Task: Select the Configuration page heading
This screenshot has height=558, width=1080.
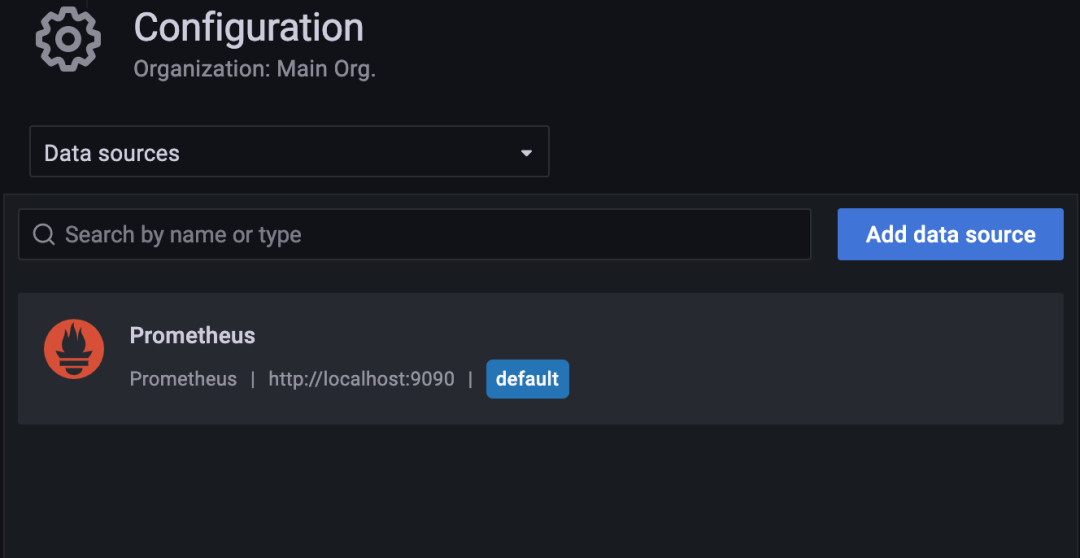Action: 248,28
